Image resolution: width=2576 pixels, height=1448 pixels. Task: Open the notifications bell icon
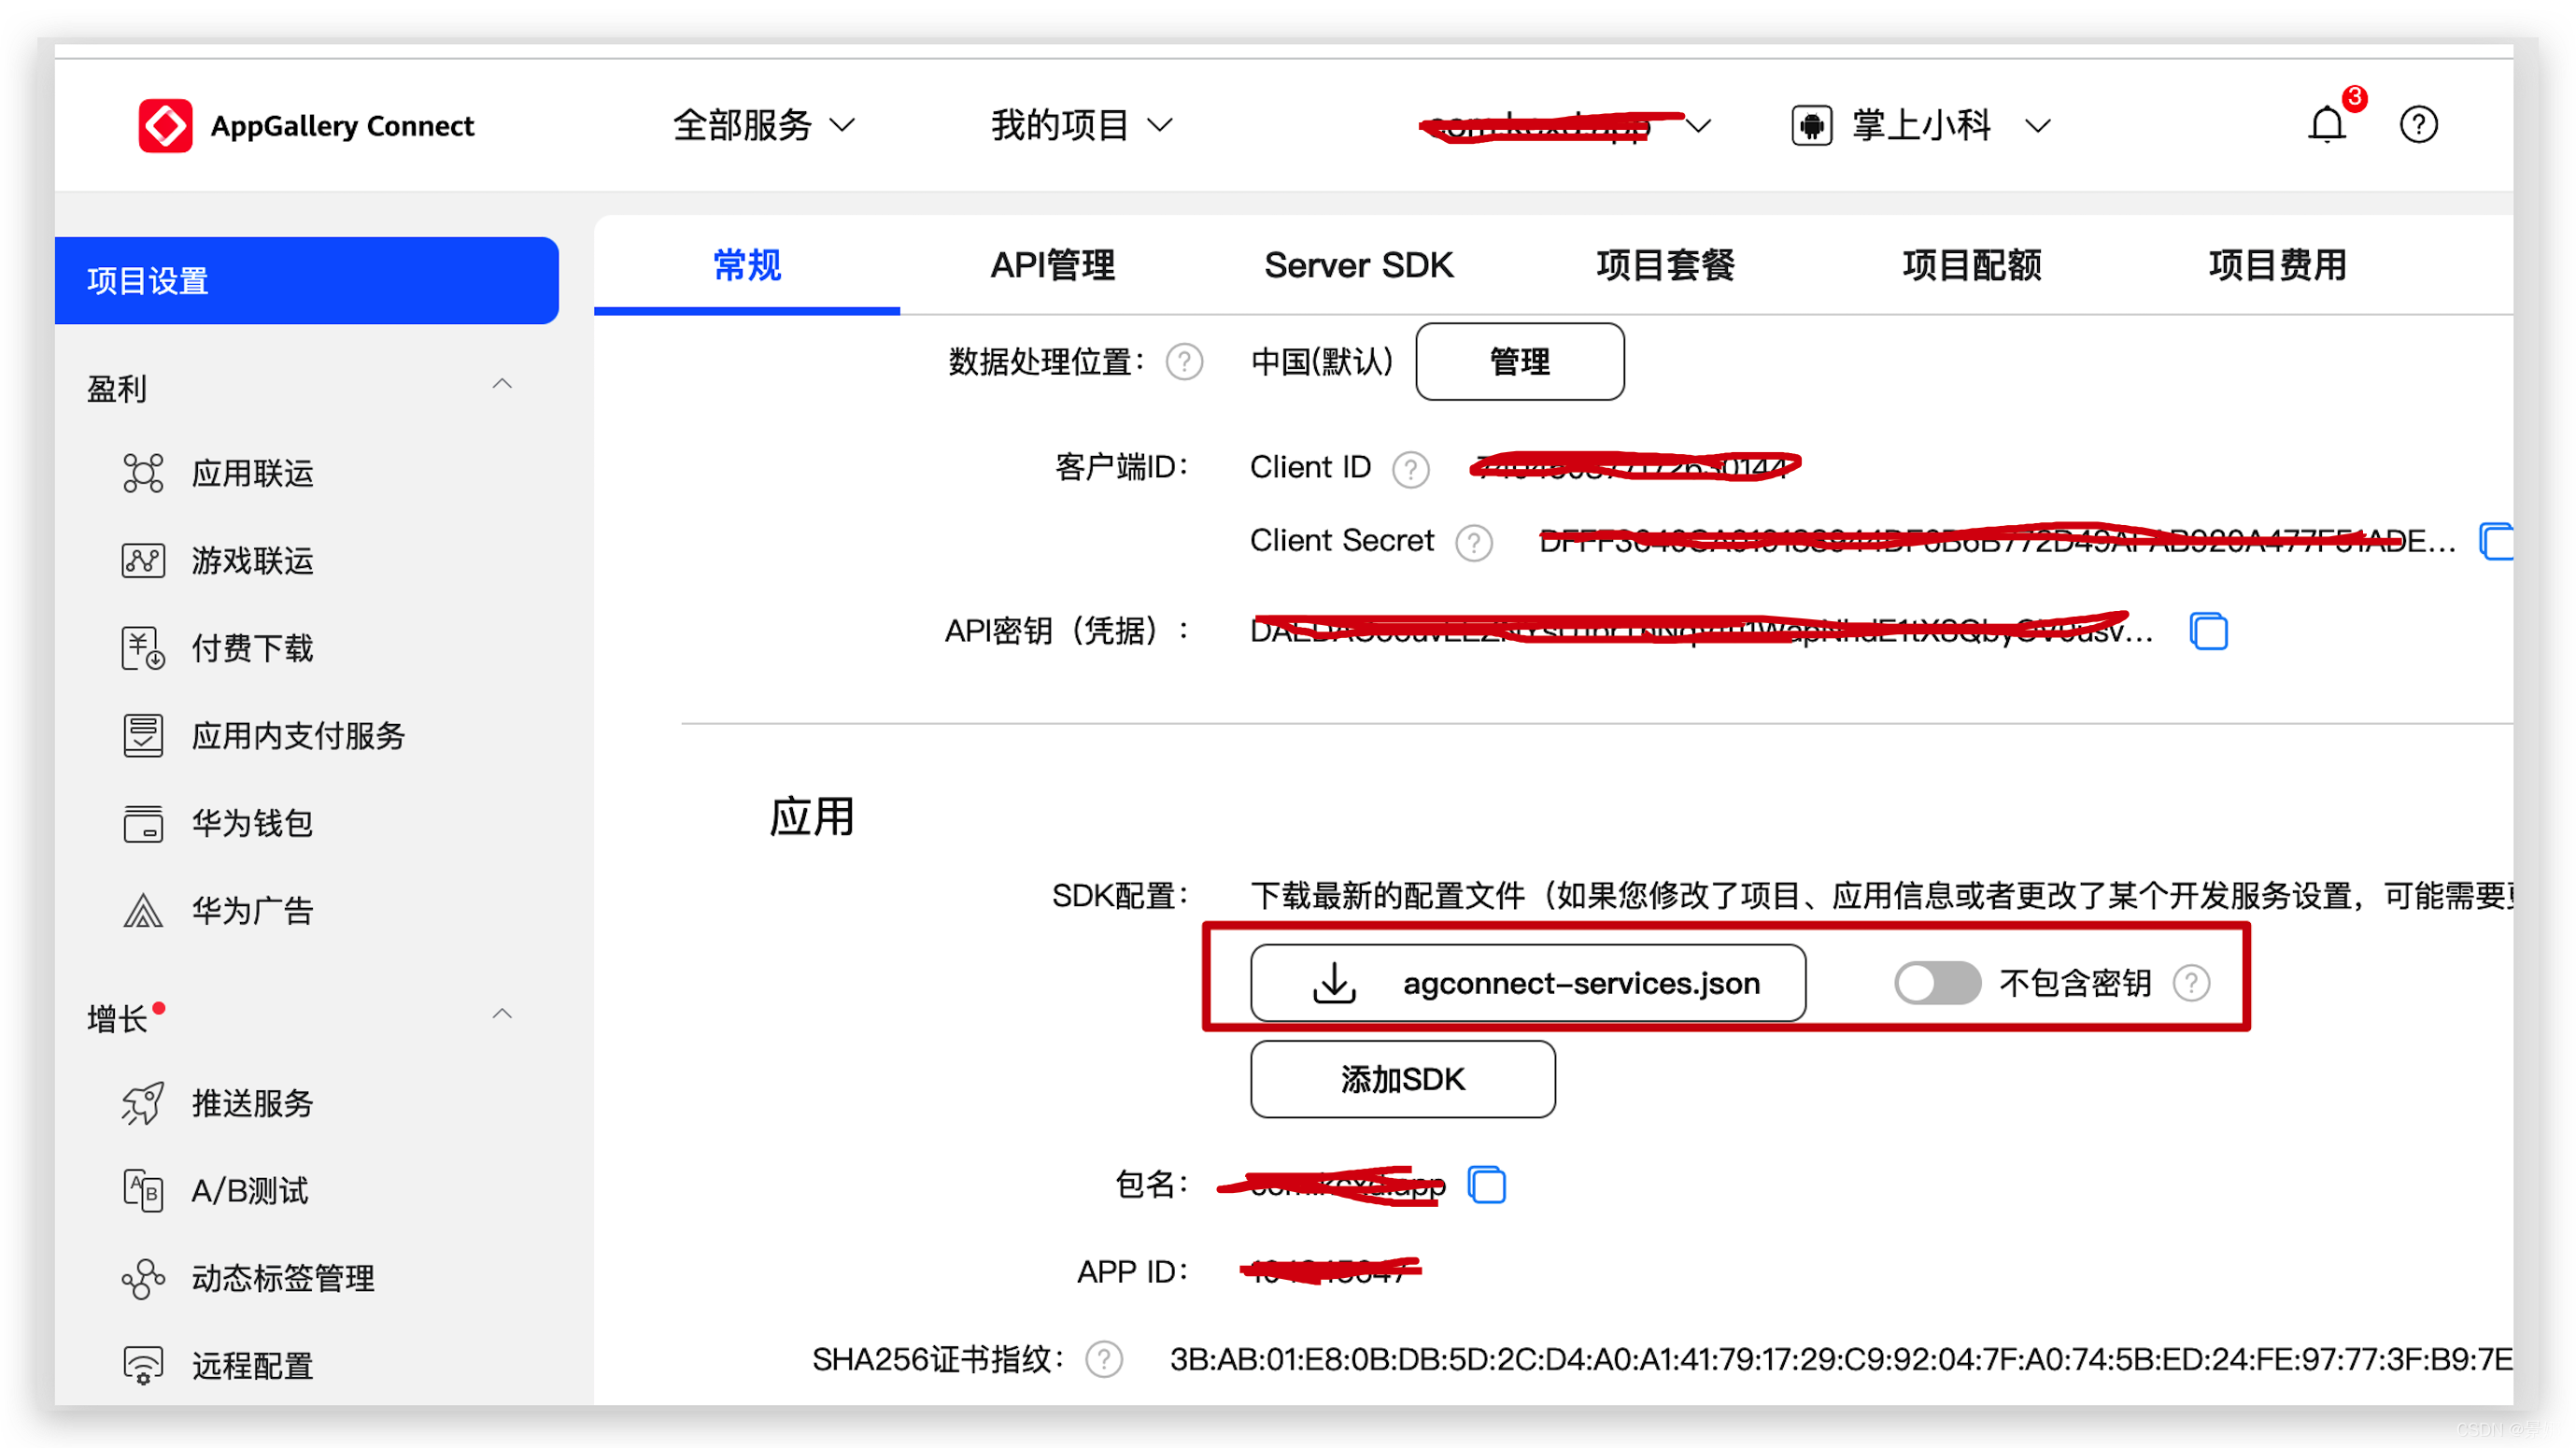tap(2326, 126)
